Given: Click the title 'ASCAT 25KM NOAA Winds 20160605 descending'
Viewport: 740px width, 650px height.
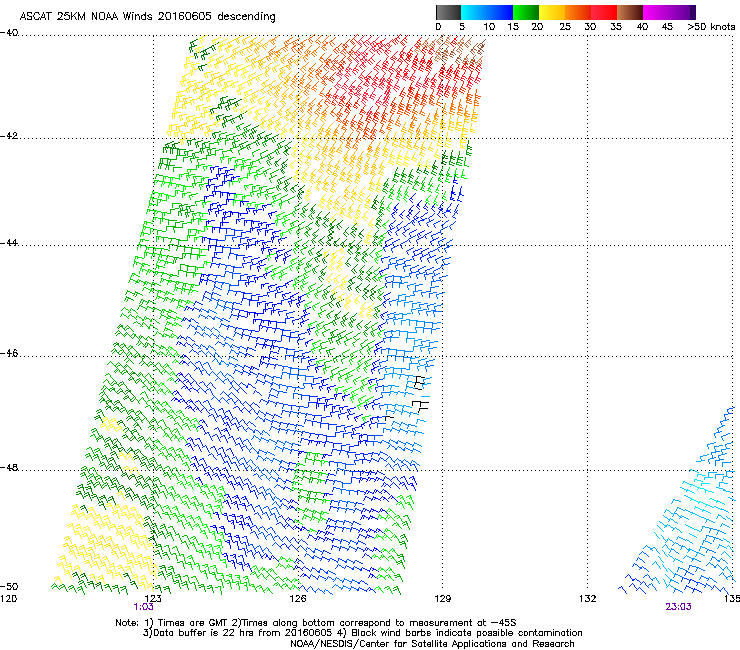Looking at the screenshot, I should click(x=147, y=17).
